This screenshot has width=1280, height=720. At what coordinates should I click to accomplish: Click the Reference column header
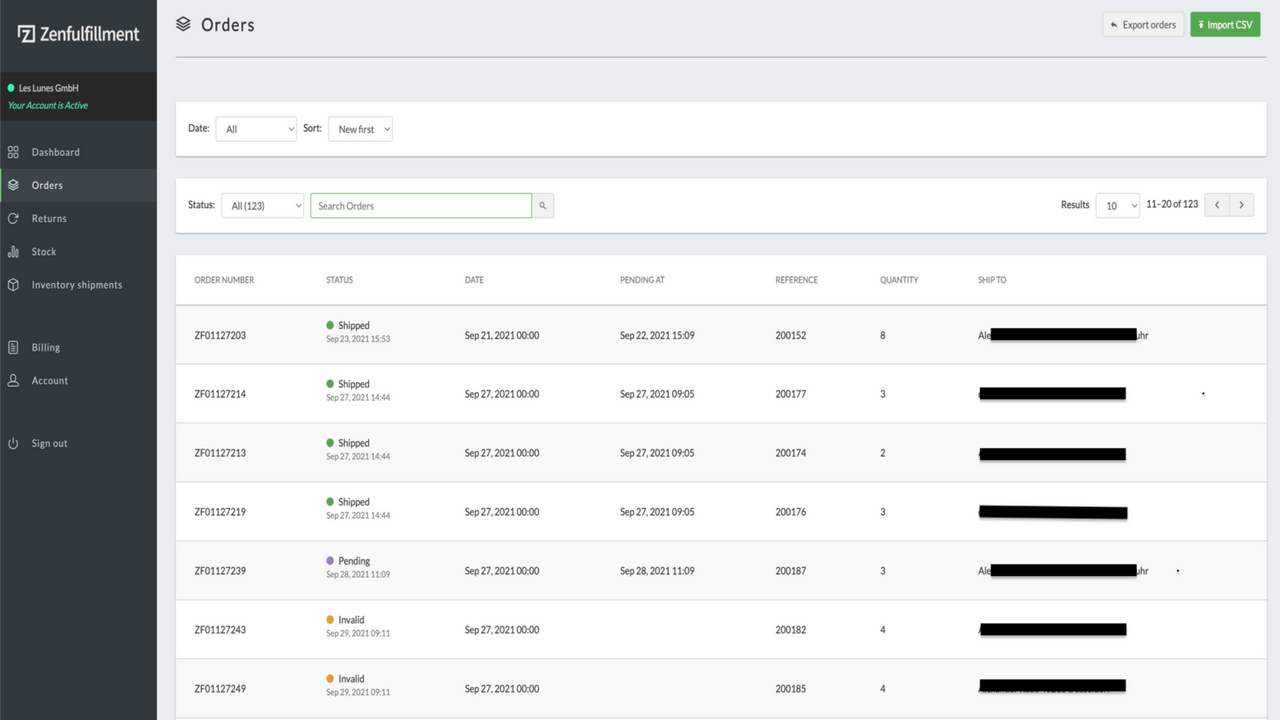[x=796, y=280]
